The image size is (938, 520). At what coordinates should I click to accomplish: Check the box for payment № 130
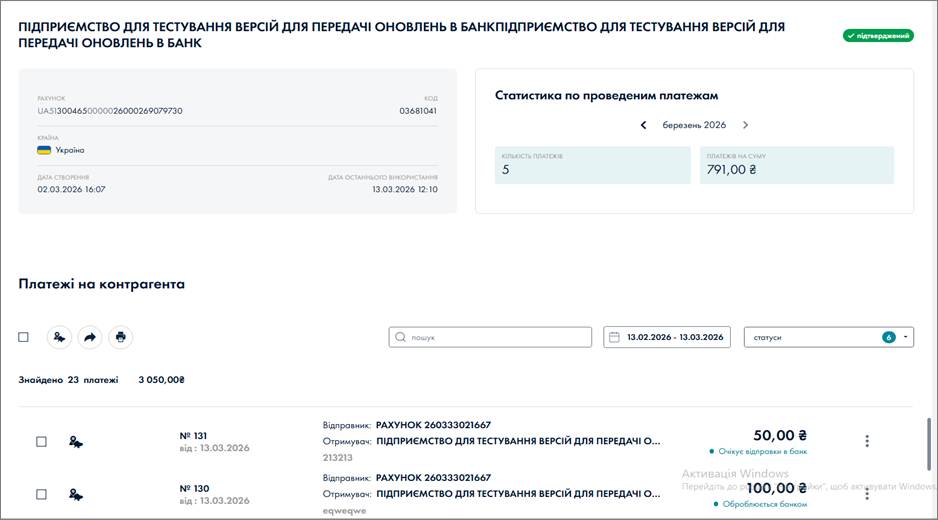coord(41,494)
